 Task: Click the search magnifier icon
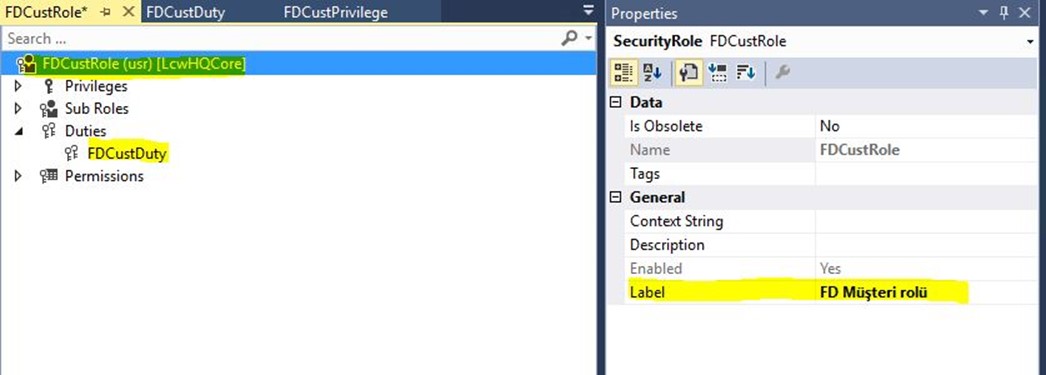(x=569, y=39)
